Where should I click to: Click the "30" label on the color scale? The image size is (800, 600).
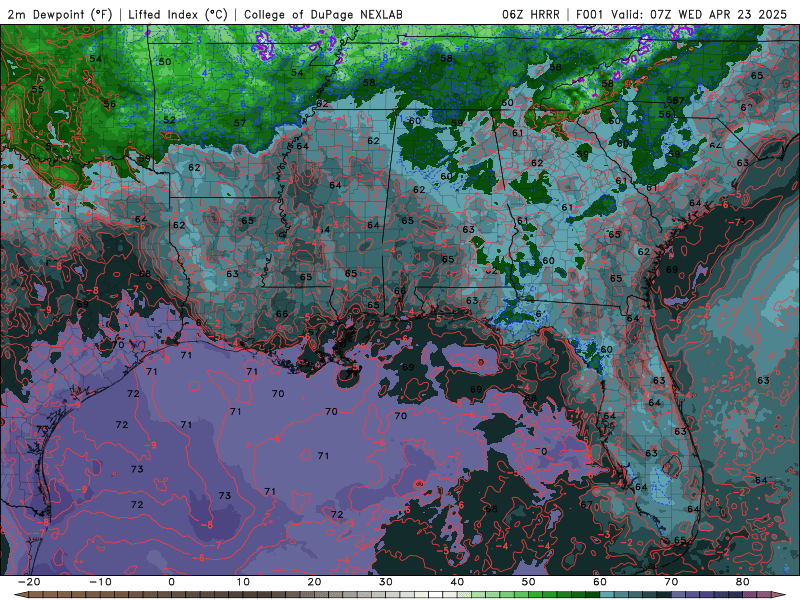coord(386,582)
